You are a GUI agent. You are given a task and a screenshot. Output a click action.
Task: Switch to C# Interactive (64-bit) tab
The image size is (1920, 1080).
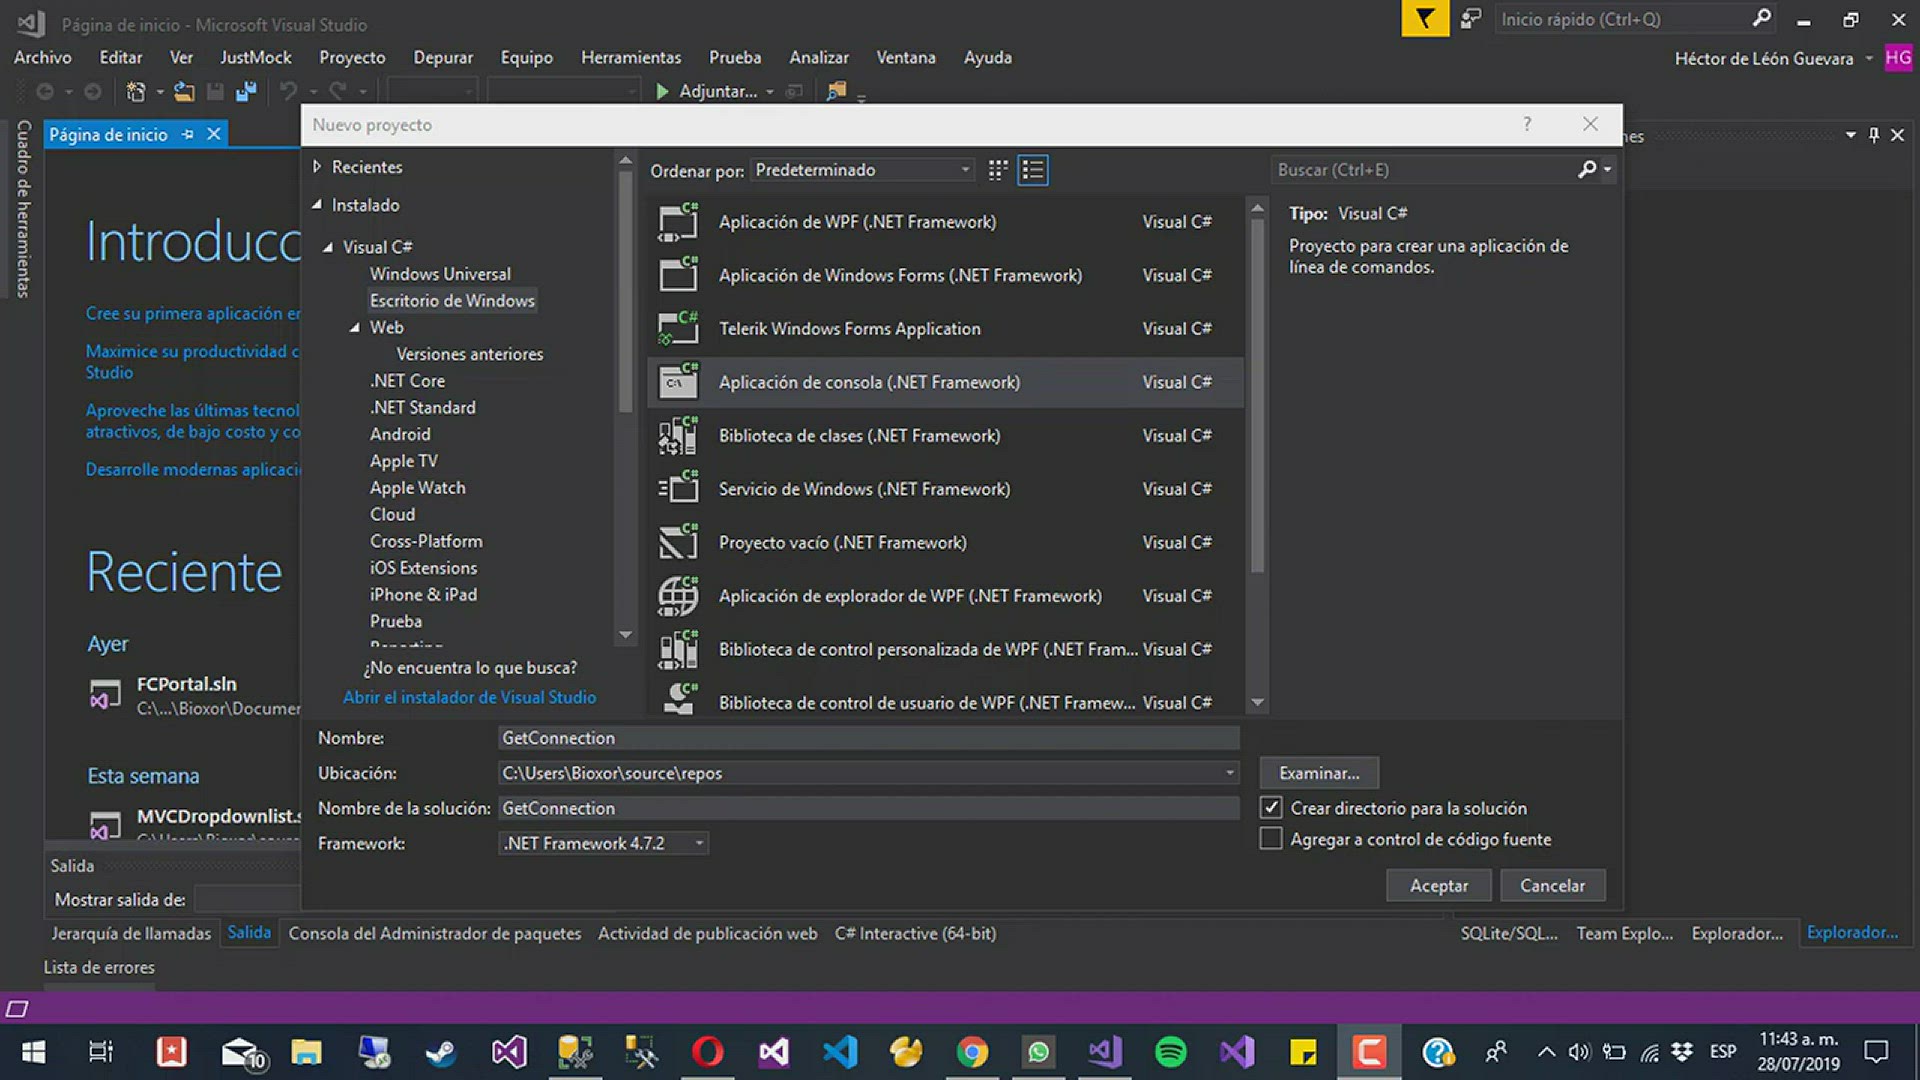[x=915, y=933]
